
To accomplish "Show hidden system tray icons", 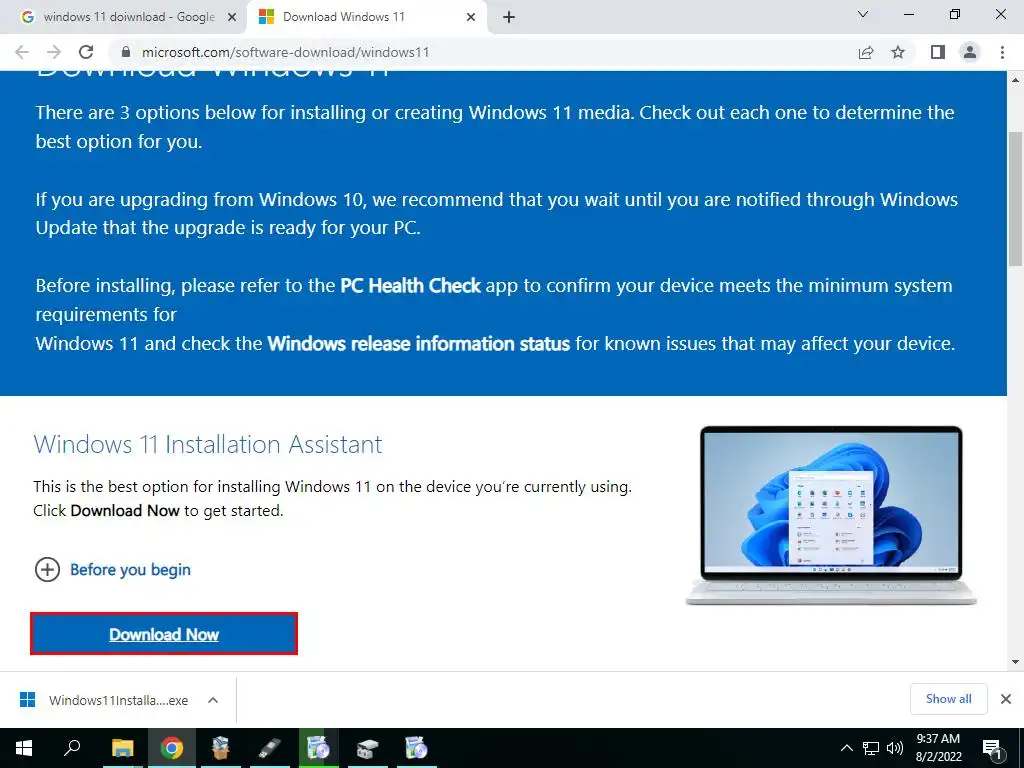I will click(x=846, y=748).
